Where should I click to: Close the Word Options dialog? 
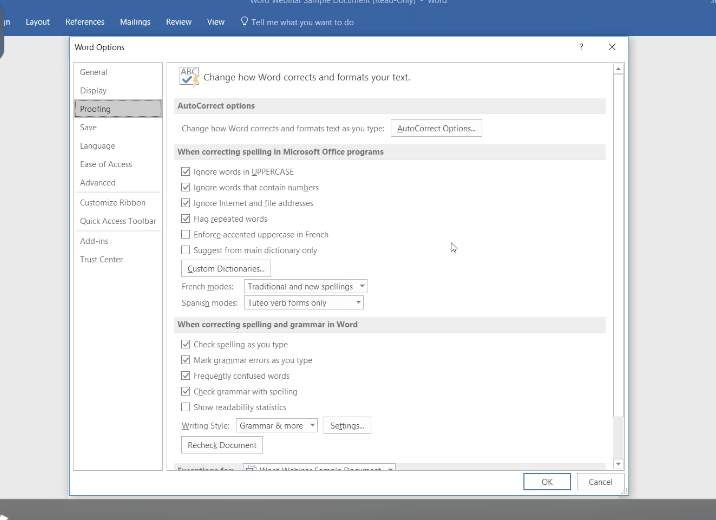tap(612, 47)
